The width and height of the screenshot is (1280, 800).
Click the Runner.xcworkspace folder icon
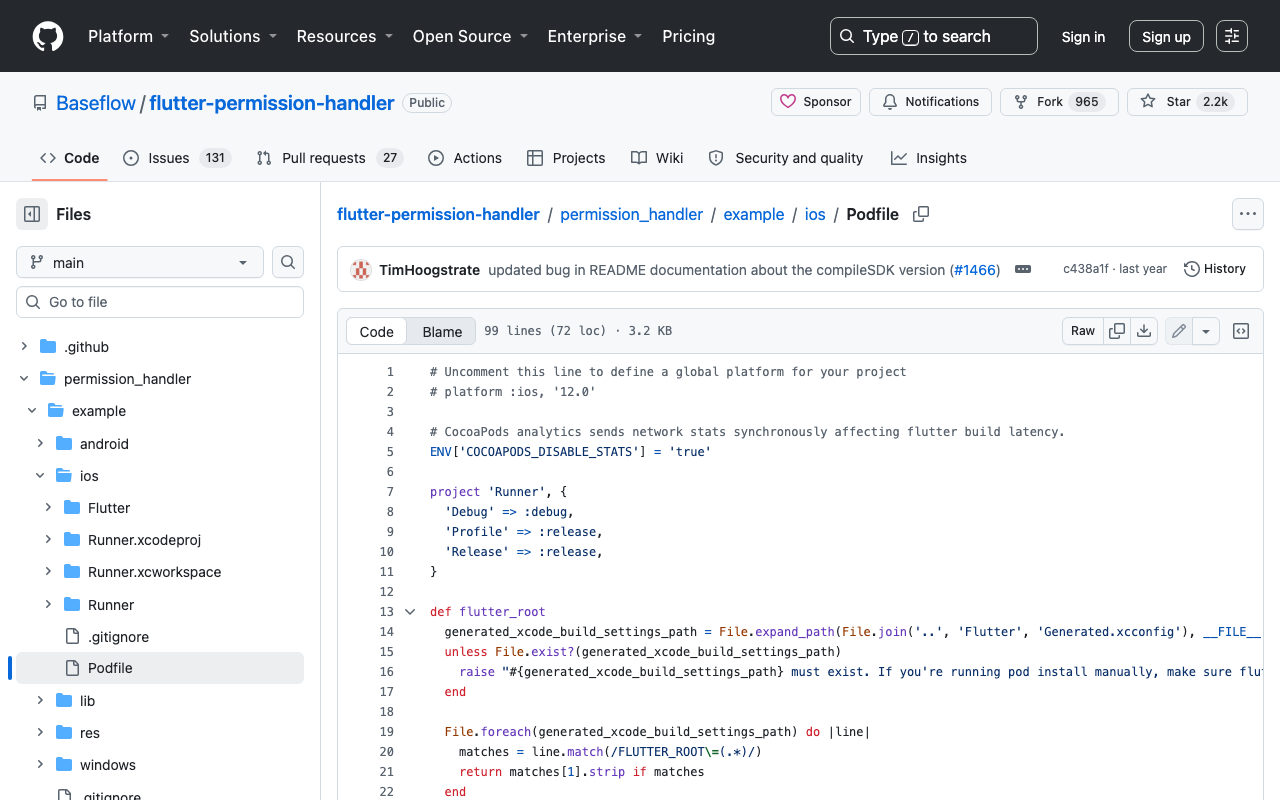(72, 572)
